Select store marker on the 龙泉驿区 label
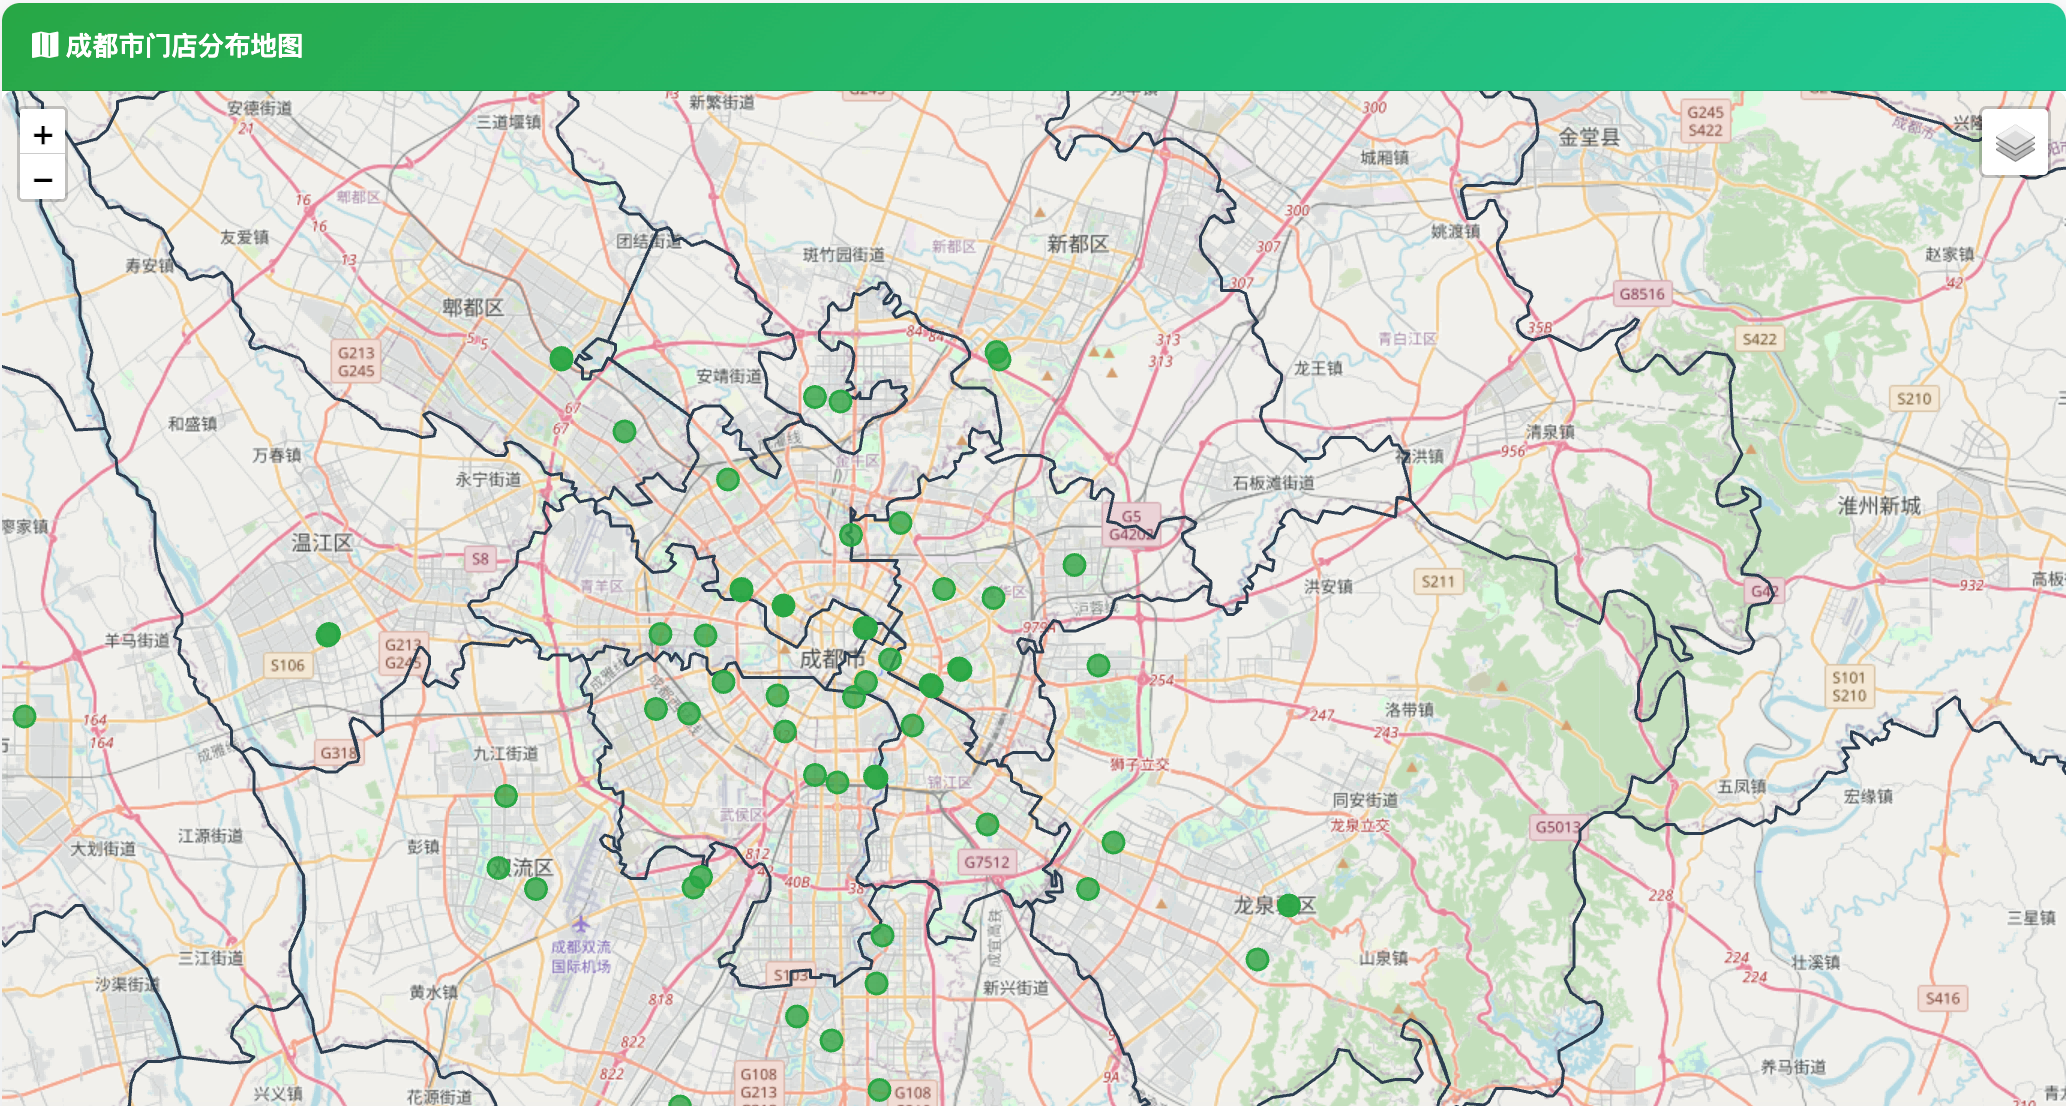Image resolution: width=2066 pixels, height=1106 pixels. point(1288,905)
